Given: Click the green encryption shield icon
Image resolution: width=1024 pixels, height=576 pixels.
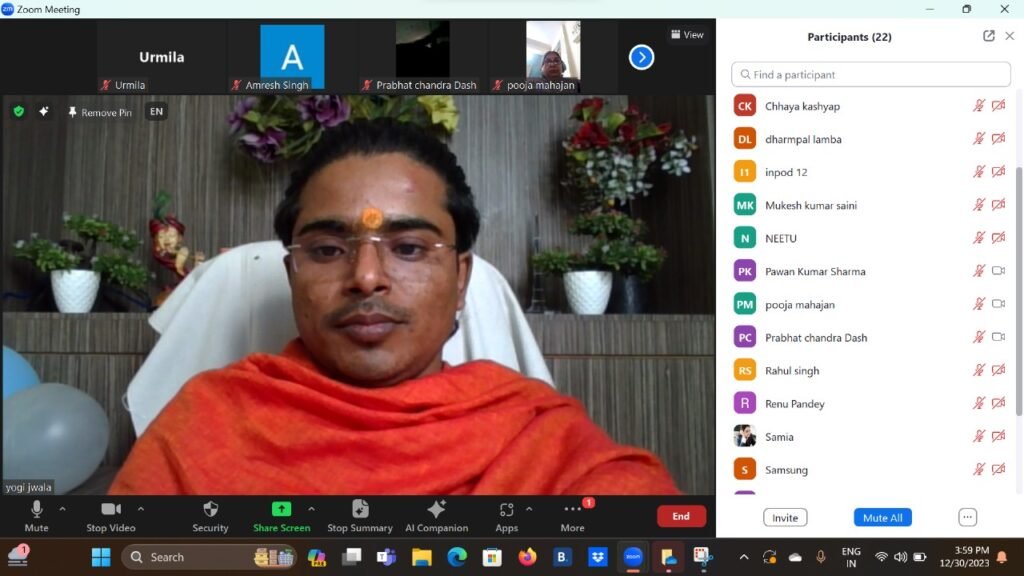Looking at the screenshot, I should click(x=18, y=112).
